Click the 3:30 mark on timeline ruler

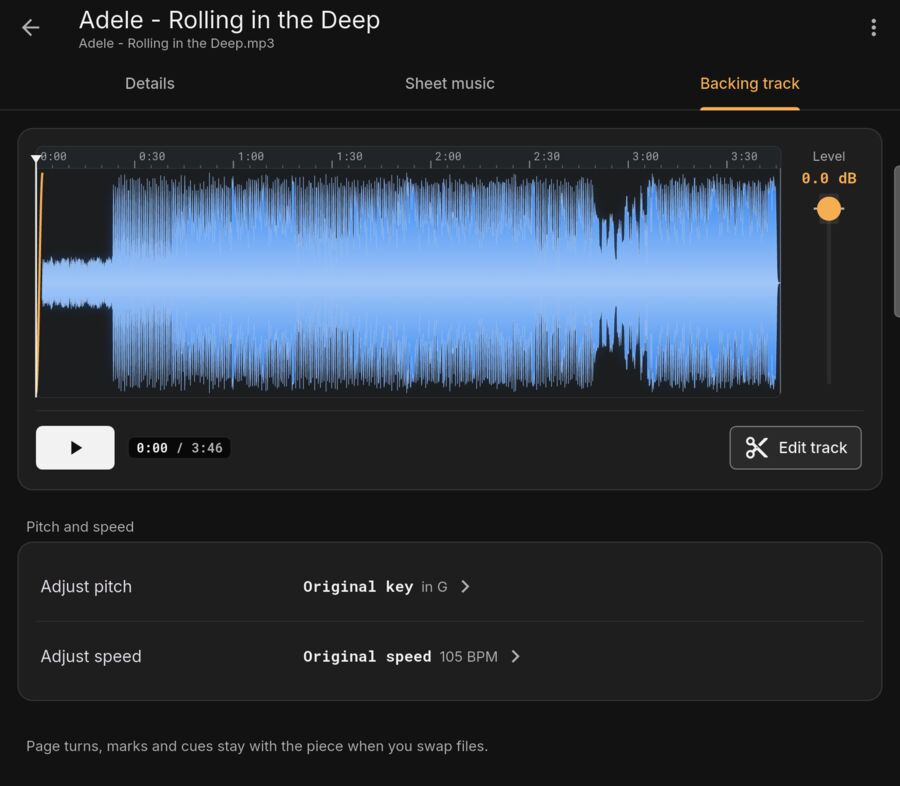pos(744,156)
